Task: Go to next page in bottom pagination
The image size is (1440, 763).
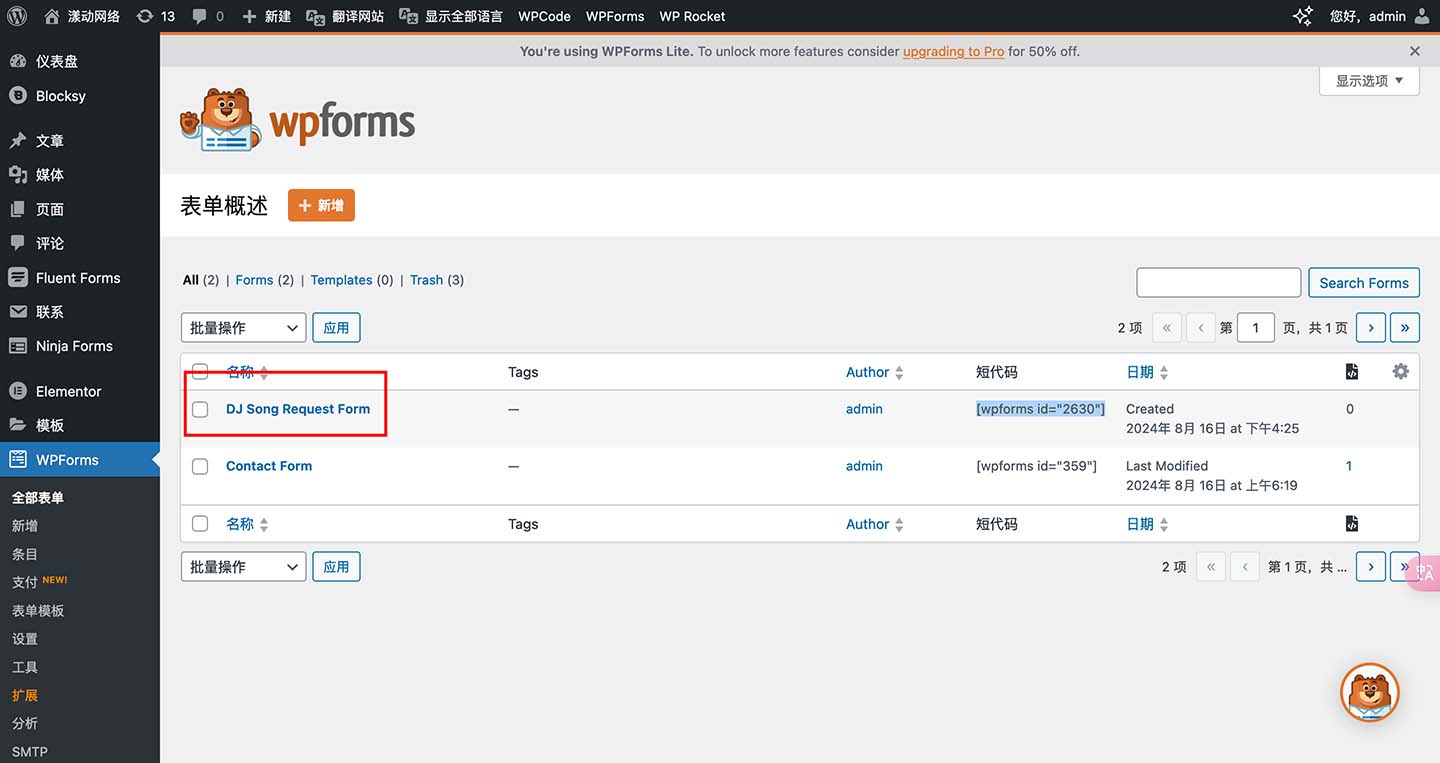Action: point(1370,566)
